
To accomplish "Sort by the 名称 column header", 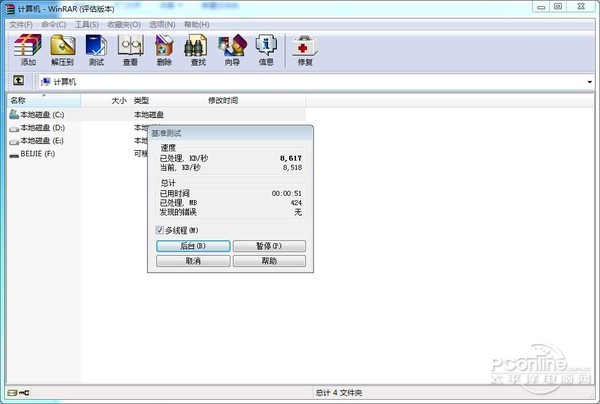I will tap(44, 101).
